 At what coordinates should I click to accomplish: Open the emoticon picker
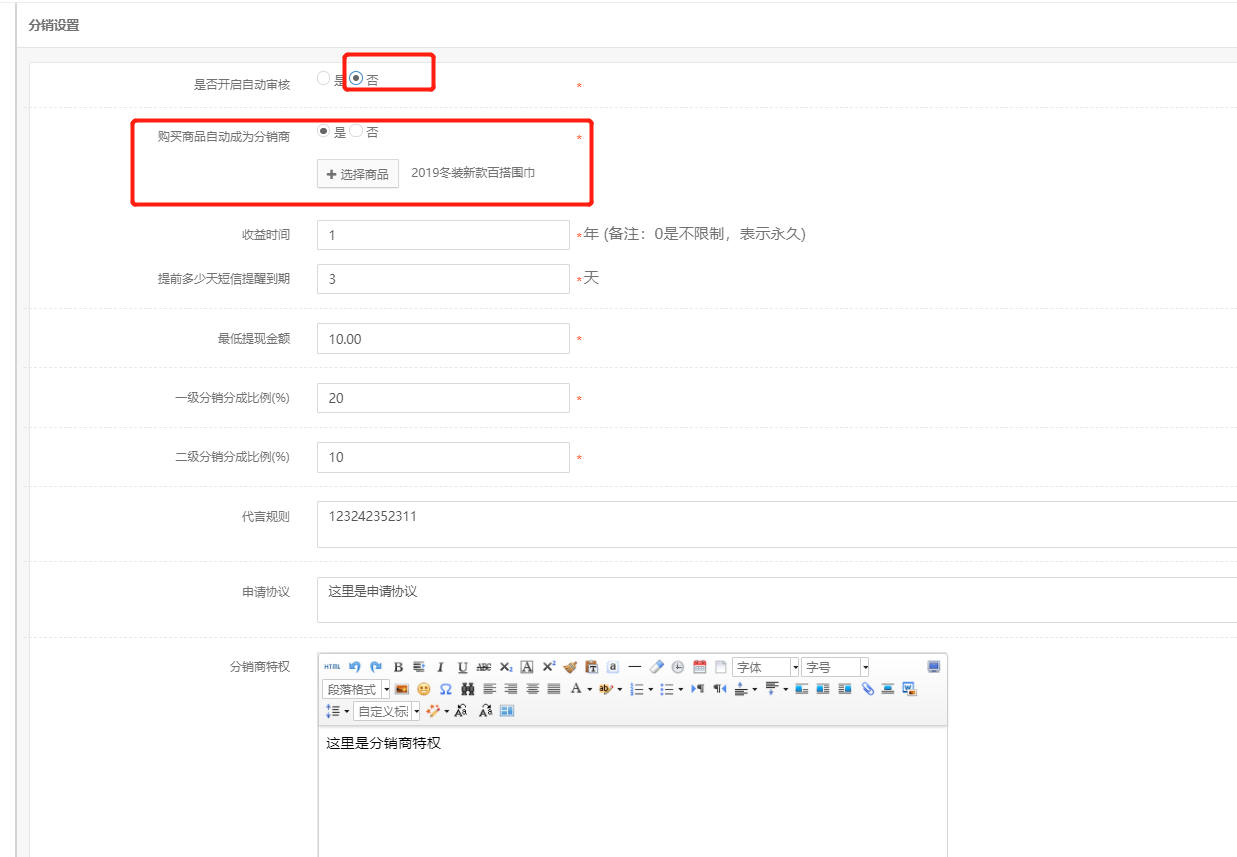pyautogui.click(x=423, y=689)
